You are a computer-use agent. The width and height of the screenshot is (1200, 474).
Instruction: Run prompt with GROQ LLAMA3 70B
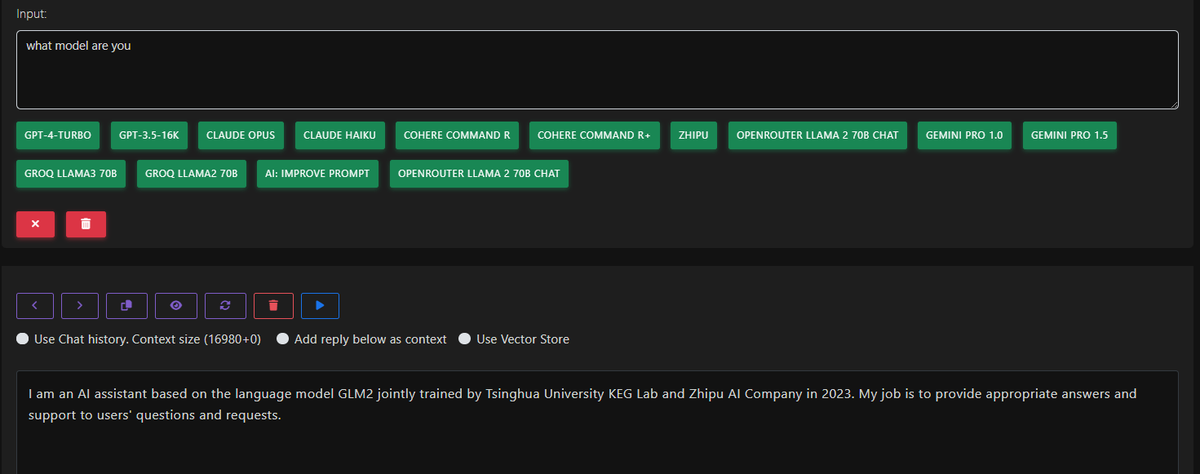(72, 174)
